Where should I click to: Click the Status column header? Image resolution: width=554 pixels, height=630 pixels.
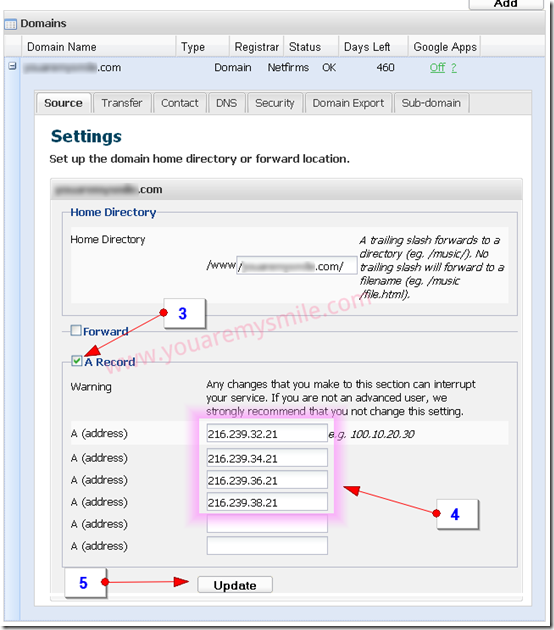click(x=311, y=47)
